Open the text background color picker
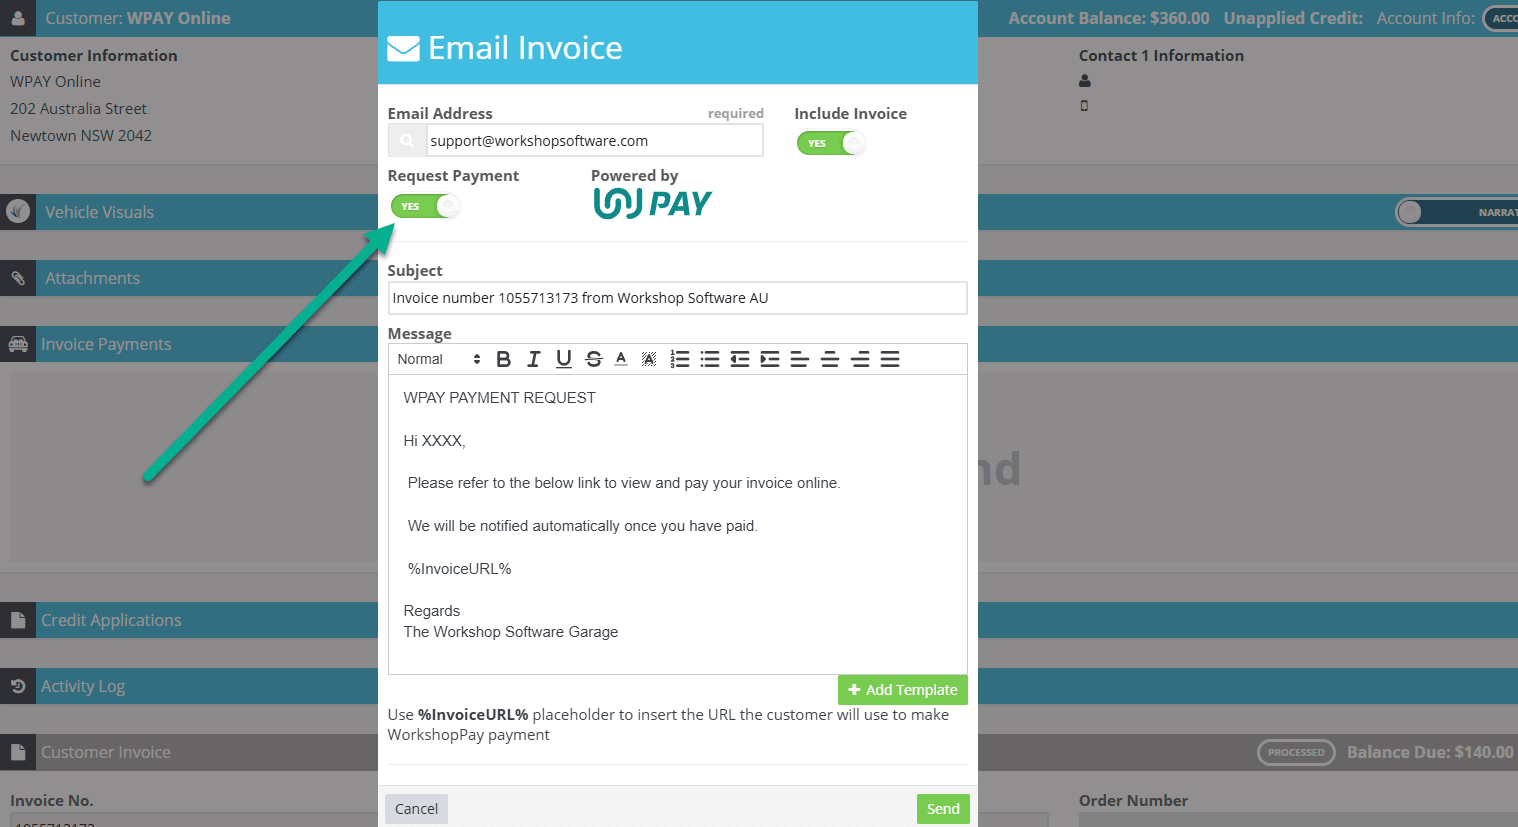This screenshot has width=1518, height=827. tap(649, 359)
